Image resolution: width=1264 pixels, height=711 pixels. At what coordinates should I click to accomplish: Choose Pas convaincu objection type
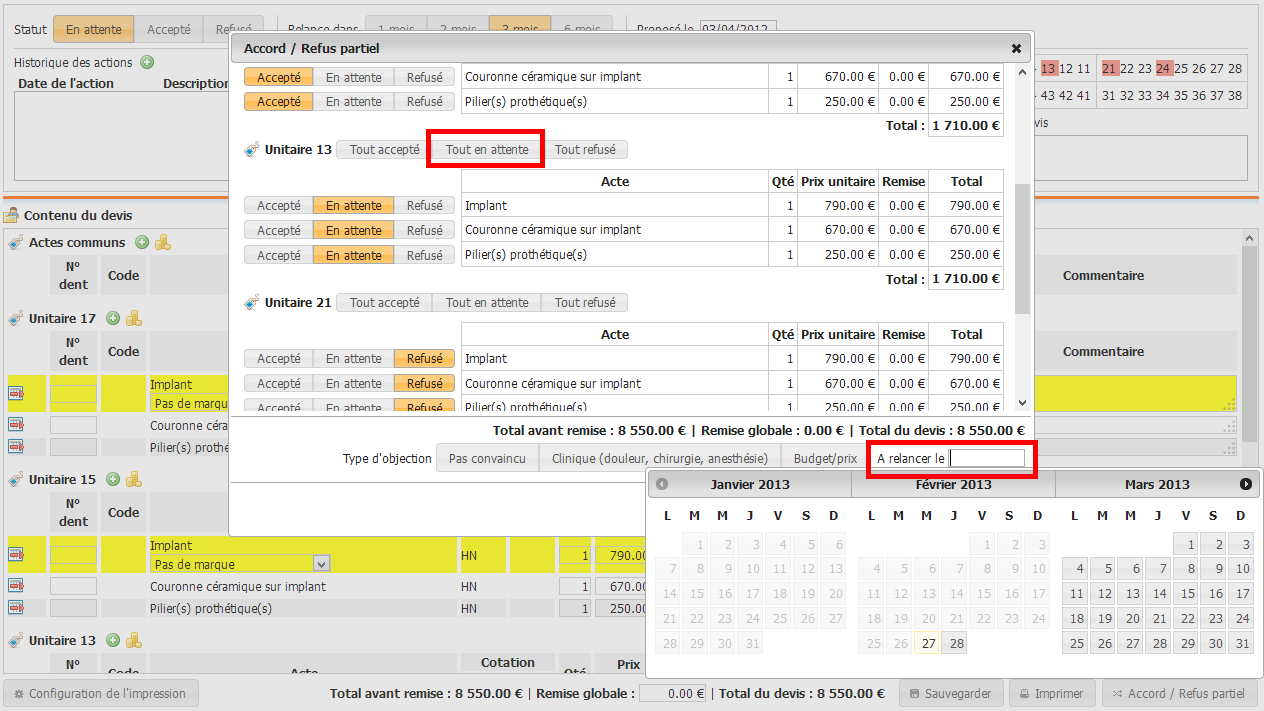487,459
